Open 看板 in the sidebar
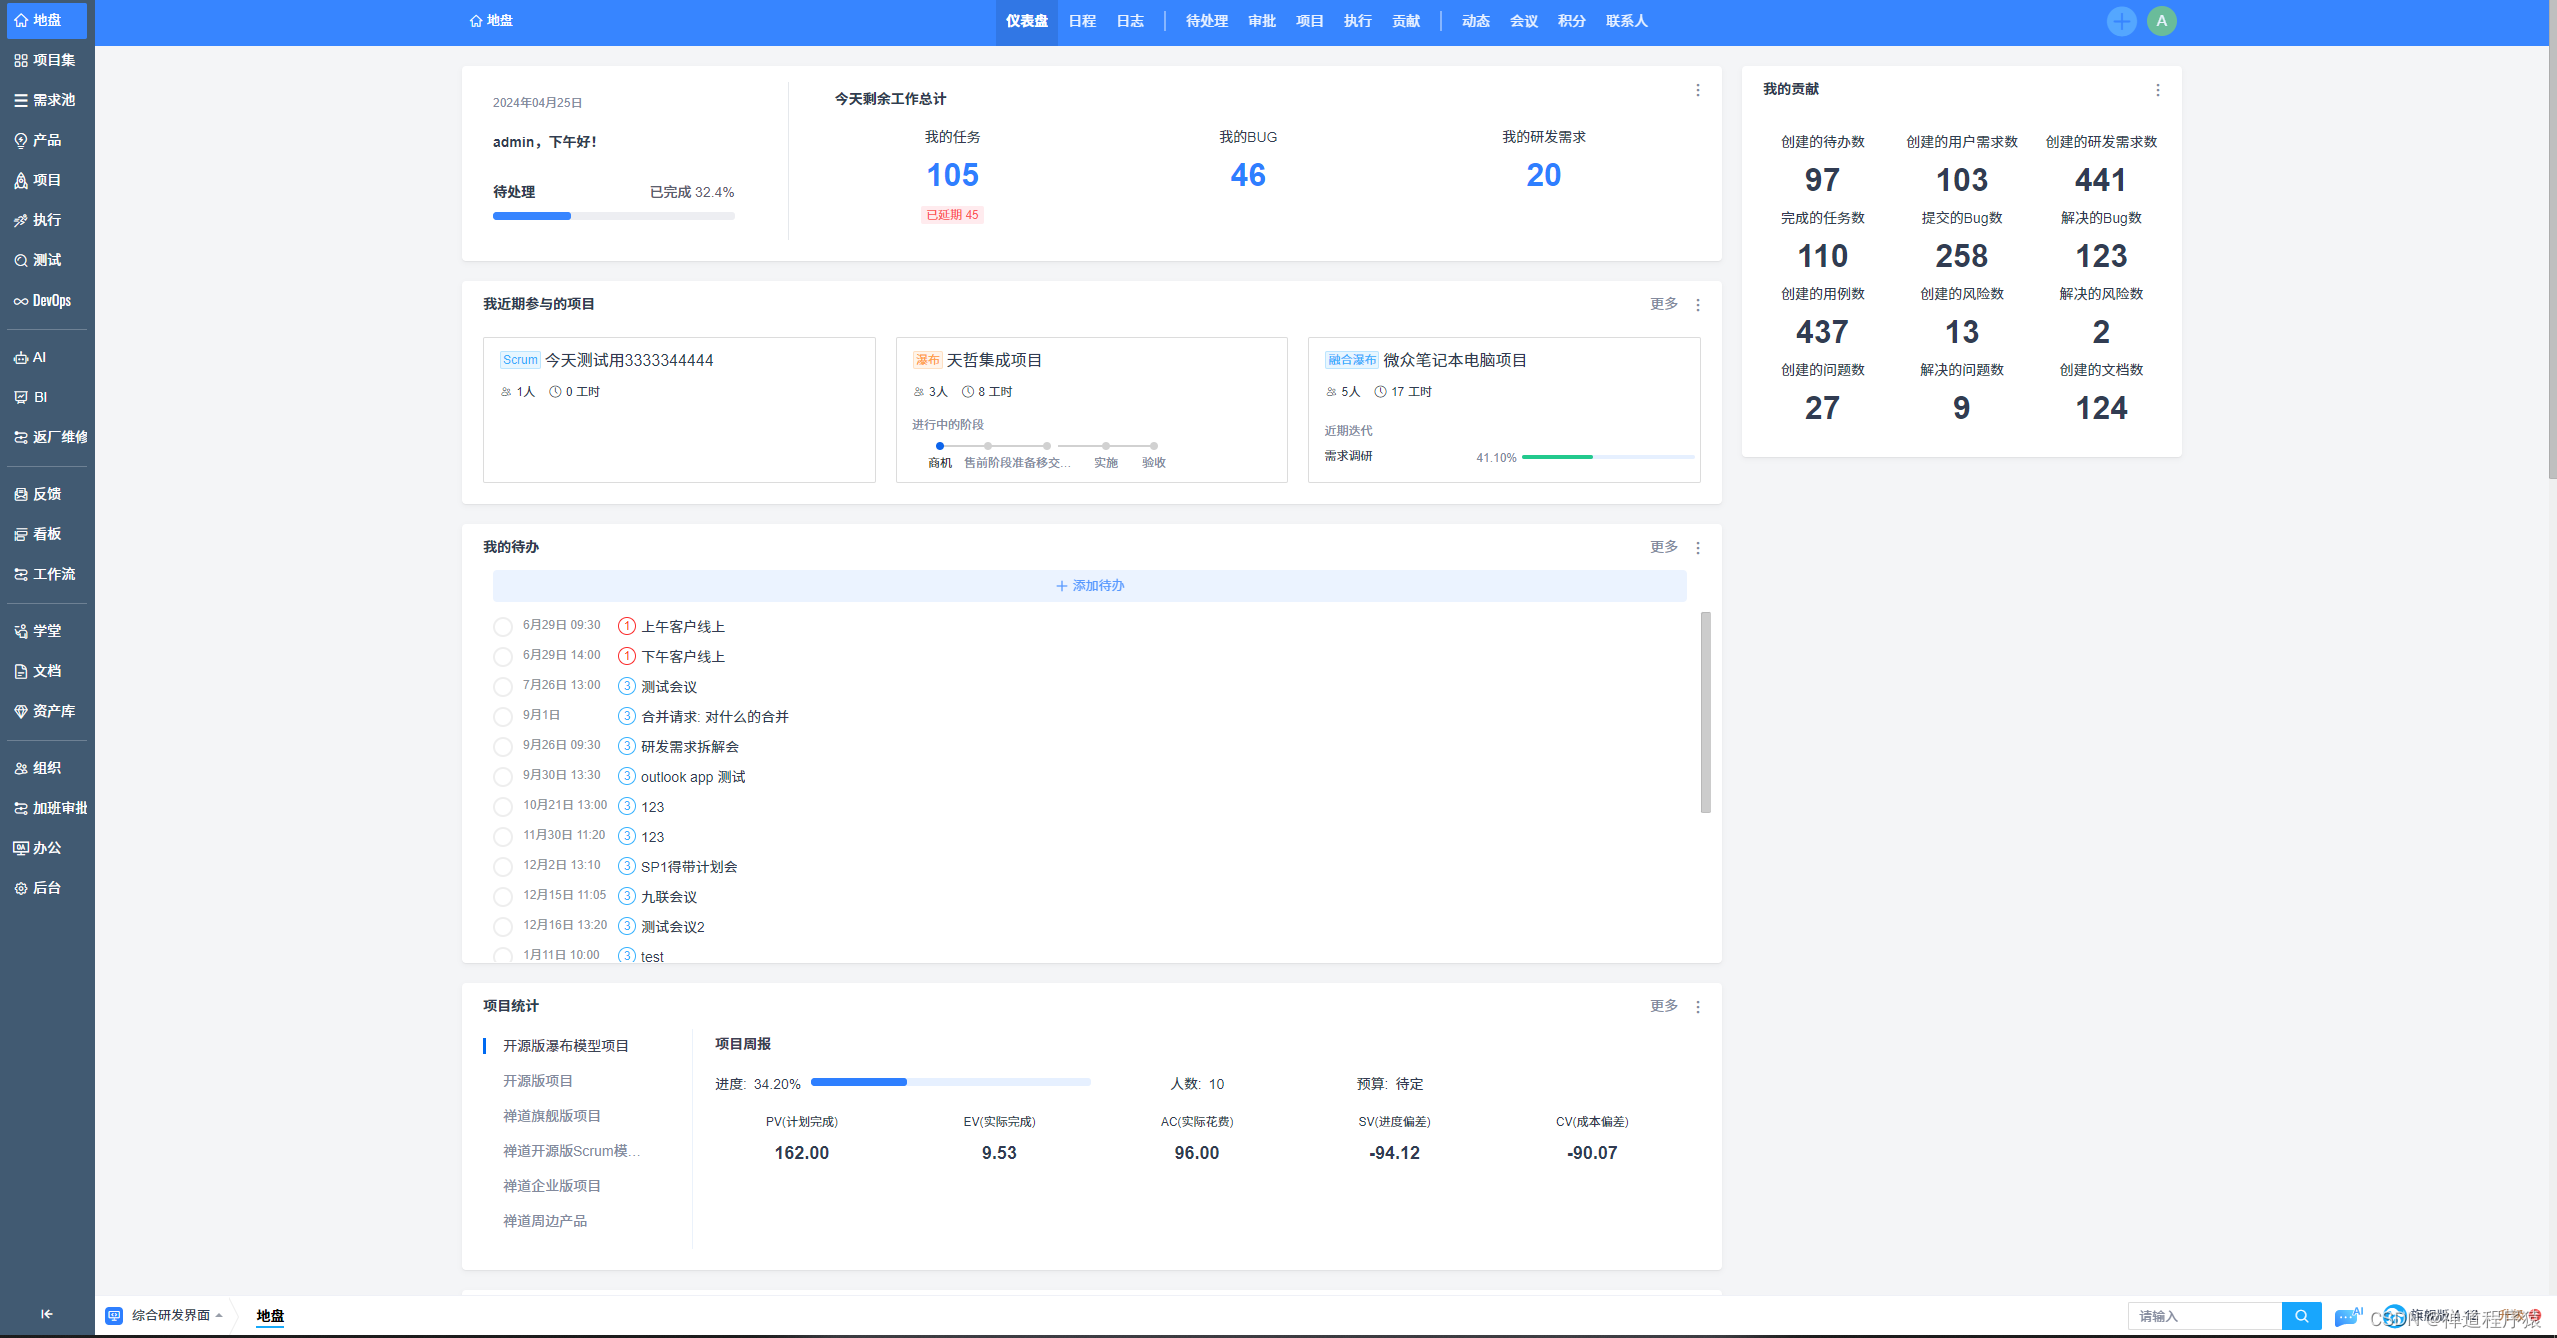Image resolution: width=2557 pixels, height=1338 pixels. (x=46, y=534)
